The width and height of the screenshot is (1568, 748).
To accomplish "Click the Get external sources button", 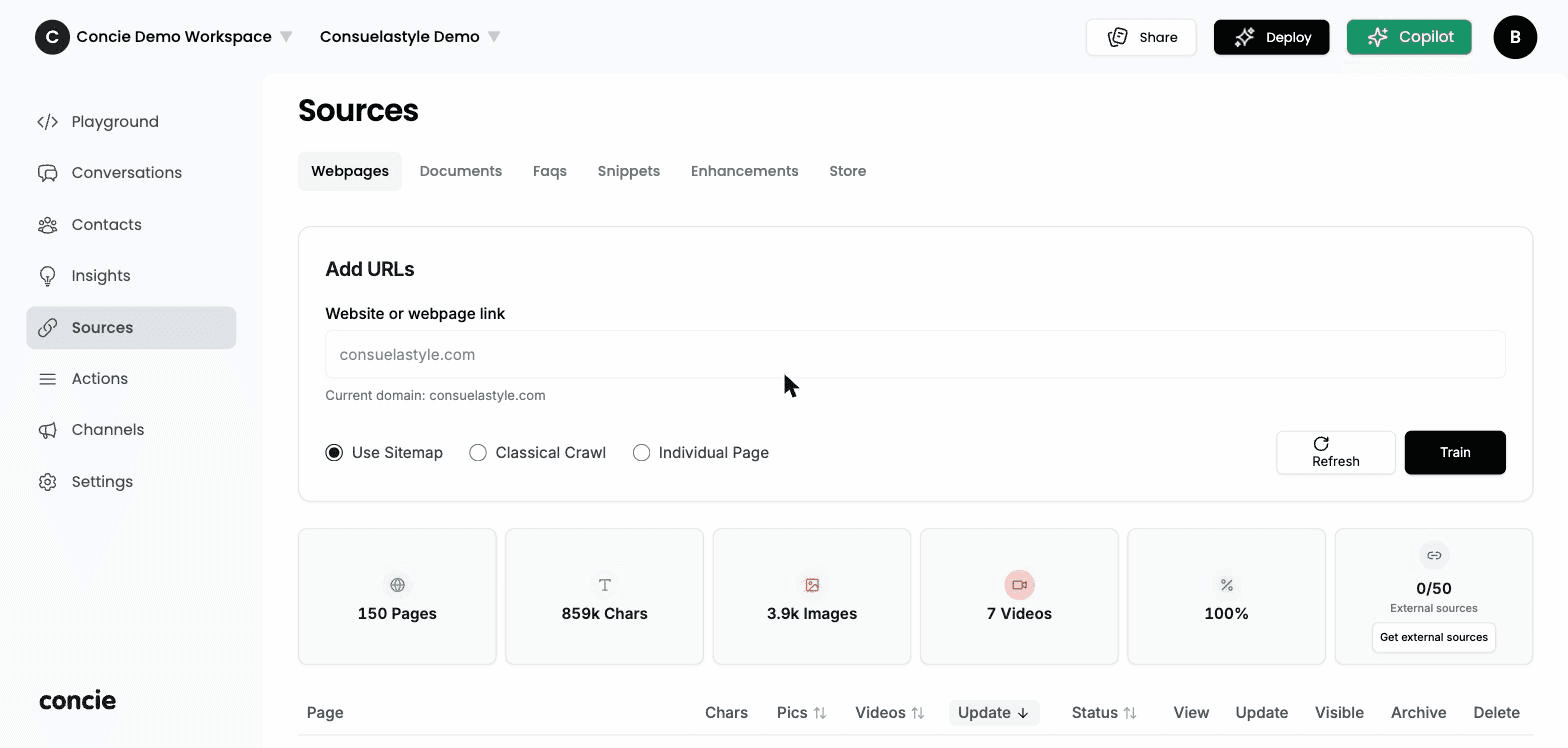I will 1434,637.
